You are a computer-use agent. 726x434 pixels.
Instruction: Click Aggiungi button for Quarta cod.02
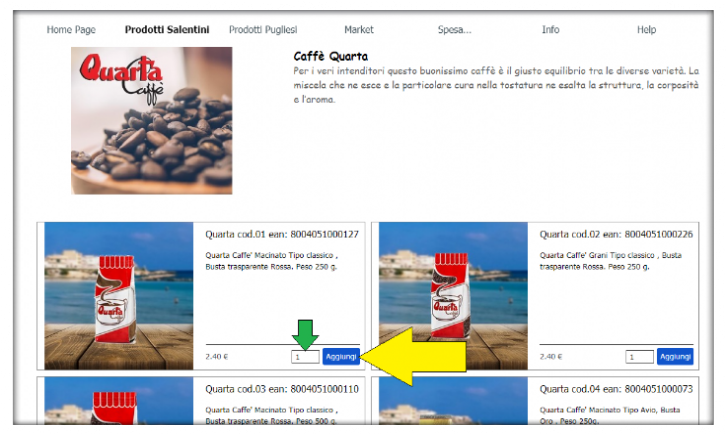coord(675,357)
